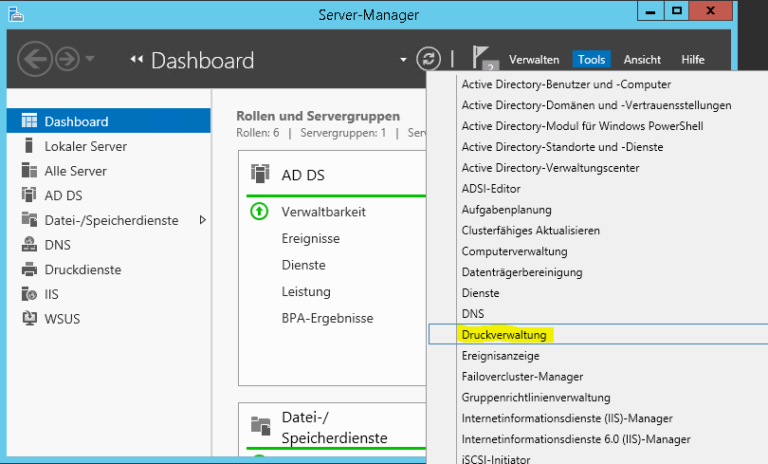Choose Datenträgerbereinigung from Tools menu
This screenshot has width=768, height=464.
(x=522, y=272)
